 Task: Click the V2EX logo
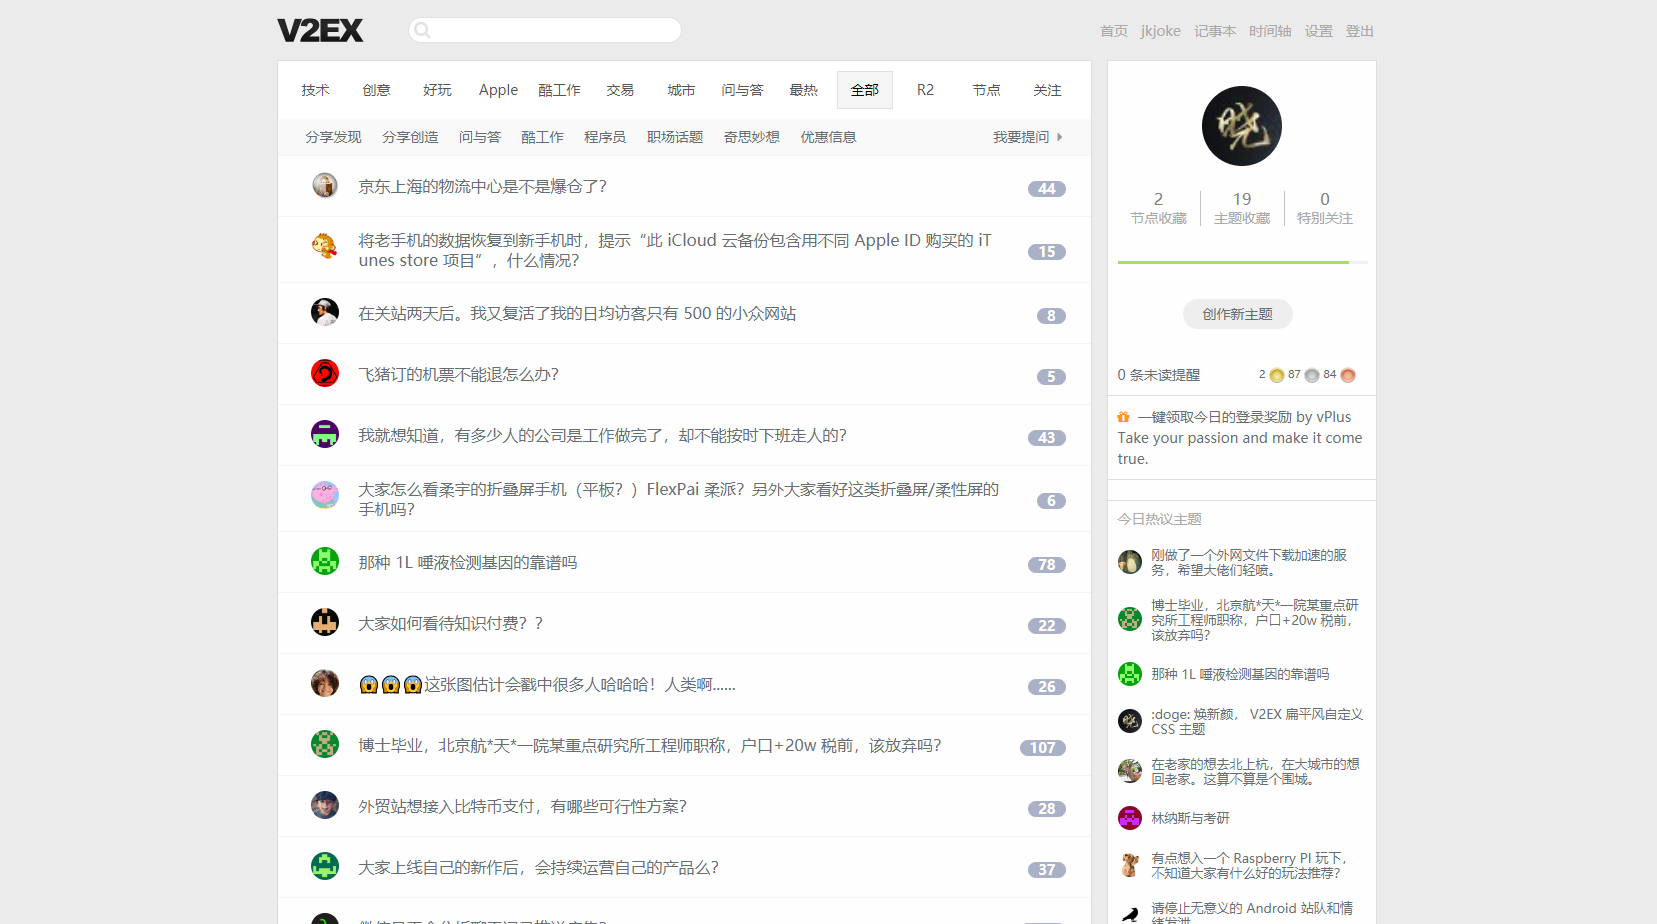tap(319, 30)
